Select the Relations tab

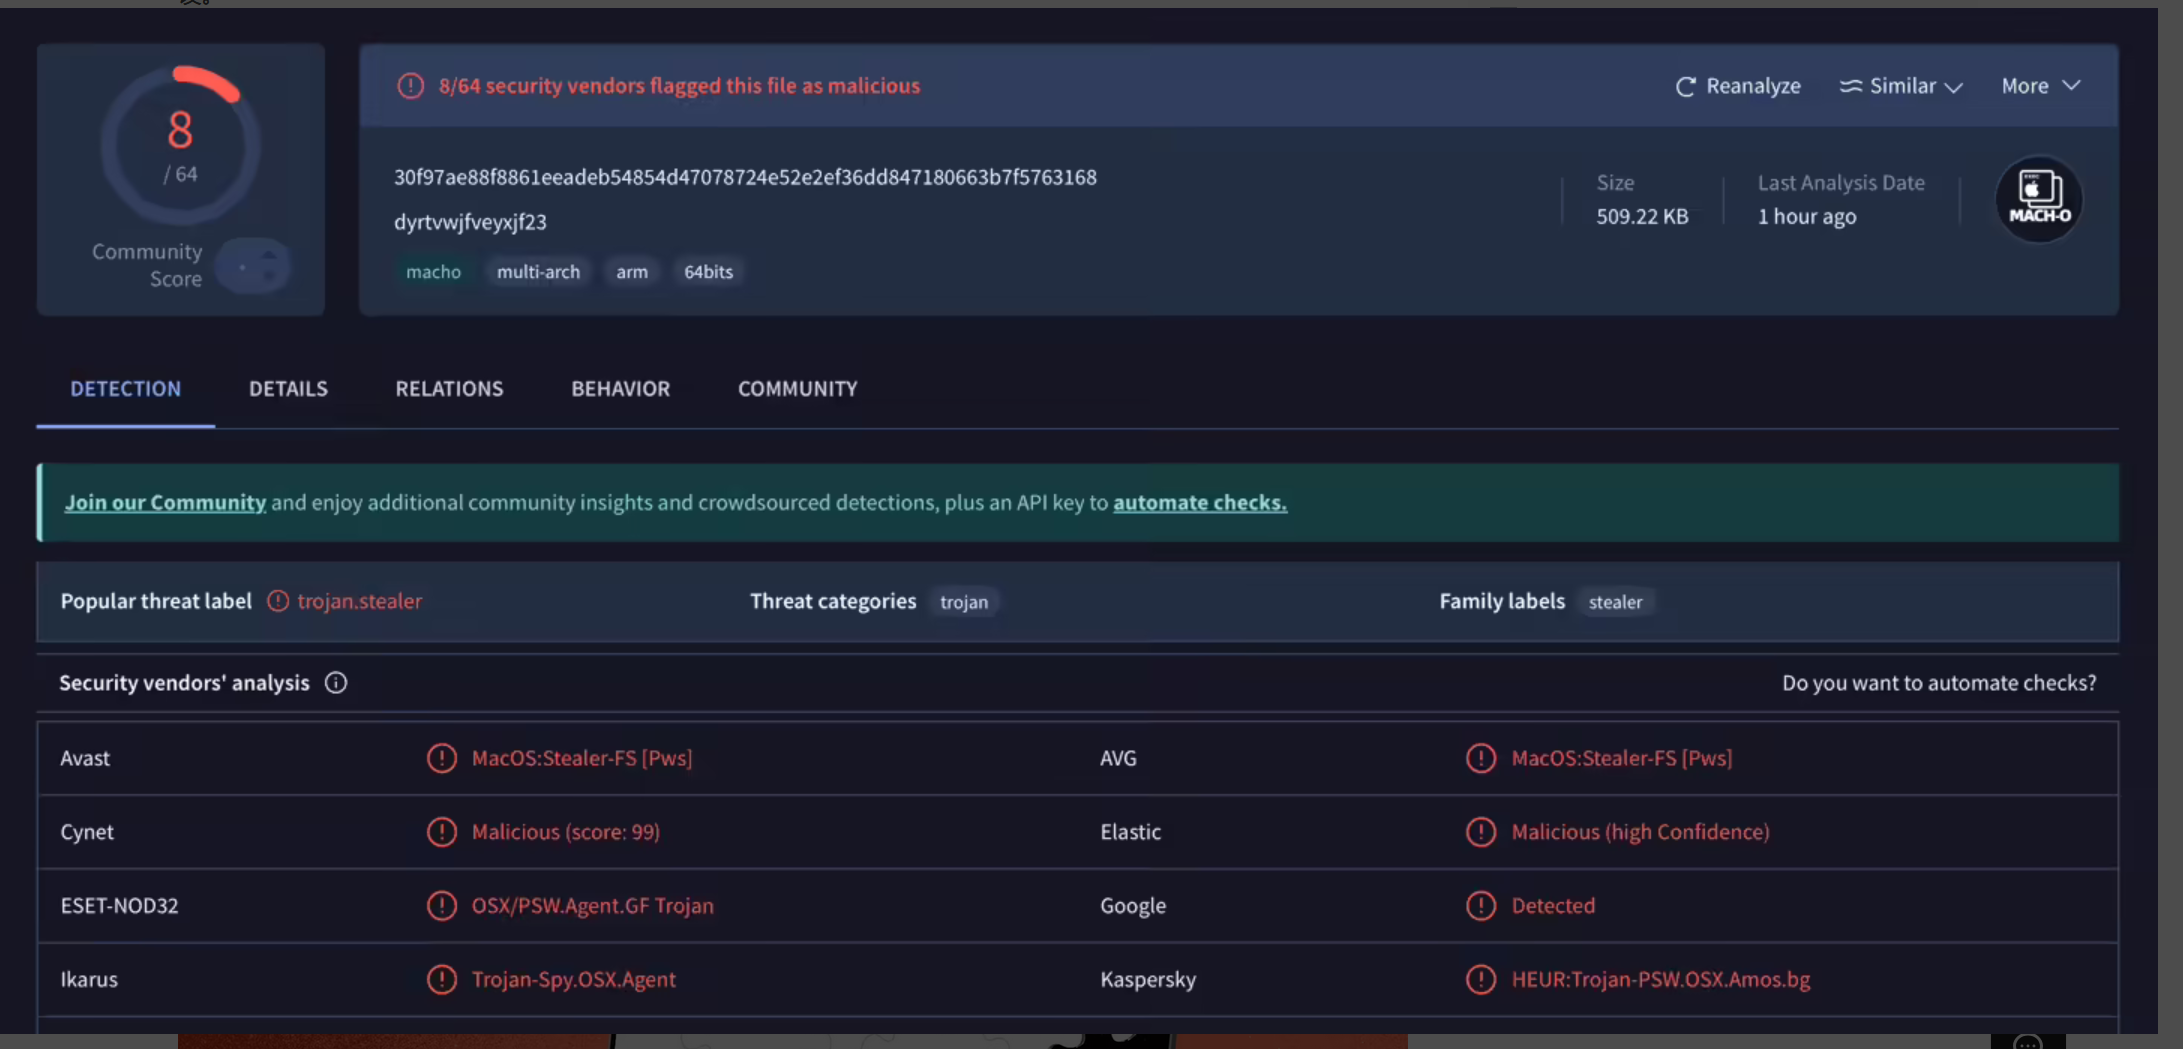coord(449,389)
